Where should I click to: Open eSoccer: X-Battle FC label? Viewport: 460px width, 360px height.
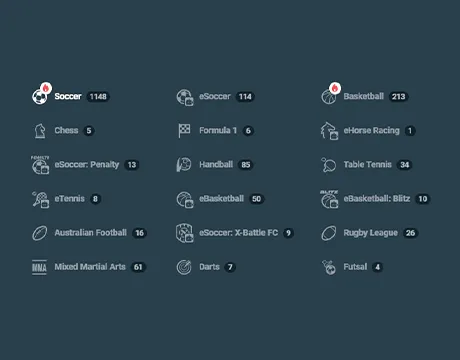[x=238, y=233]
